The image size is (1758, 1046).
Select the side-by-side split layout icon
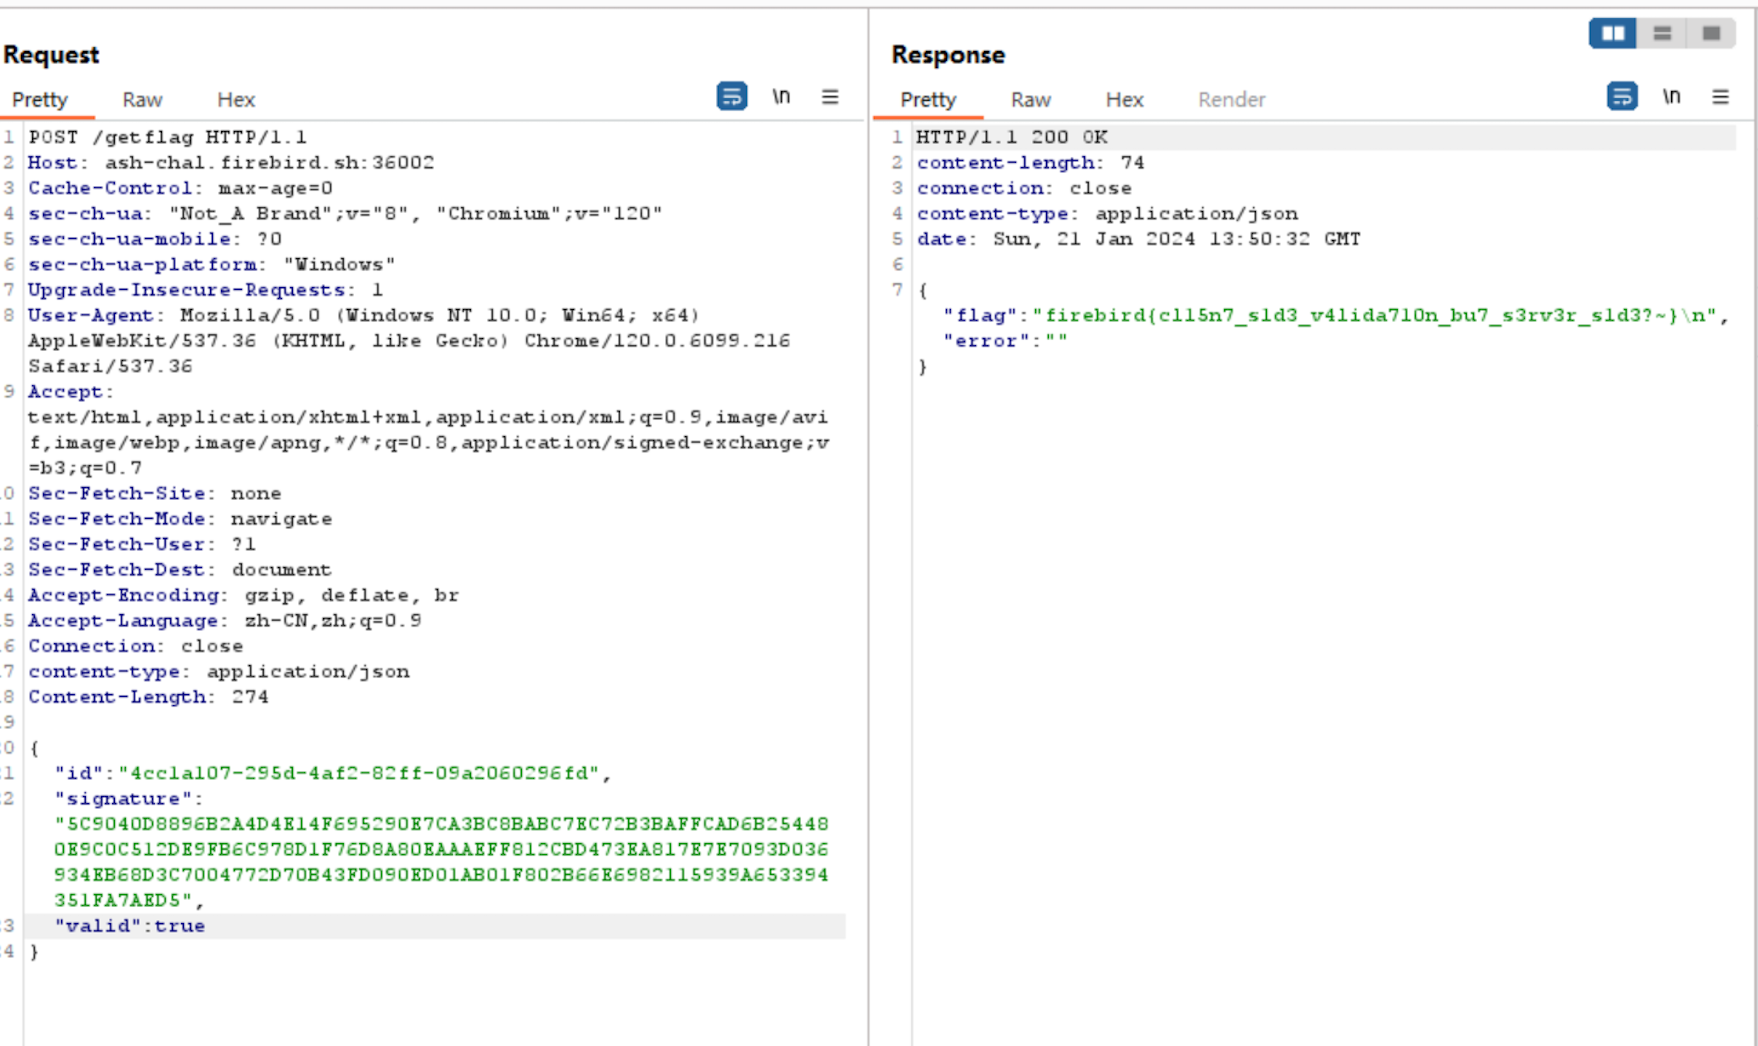coord(1613,34)
